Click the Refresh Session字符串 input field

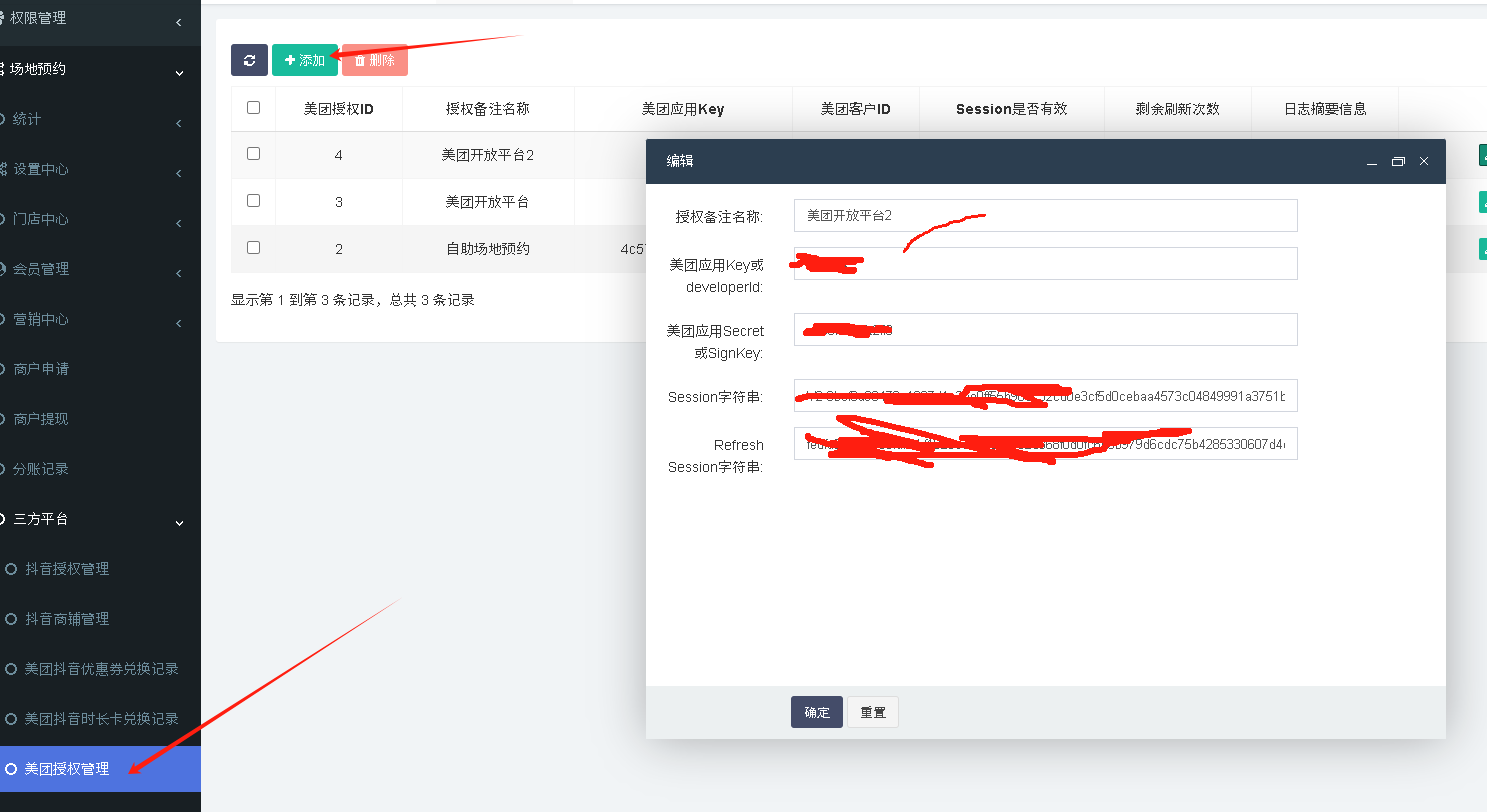tap(1045, 443)
